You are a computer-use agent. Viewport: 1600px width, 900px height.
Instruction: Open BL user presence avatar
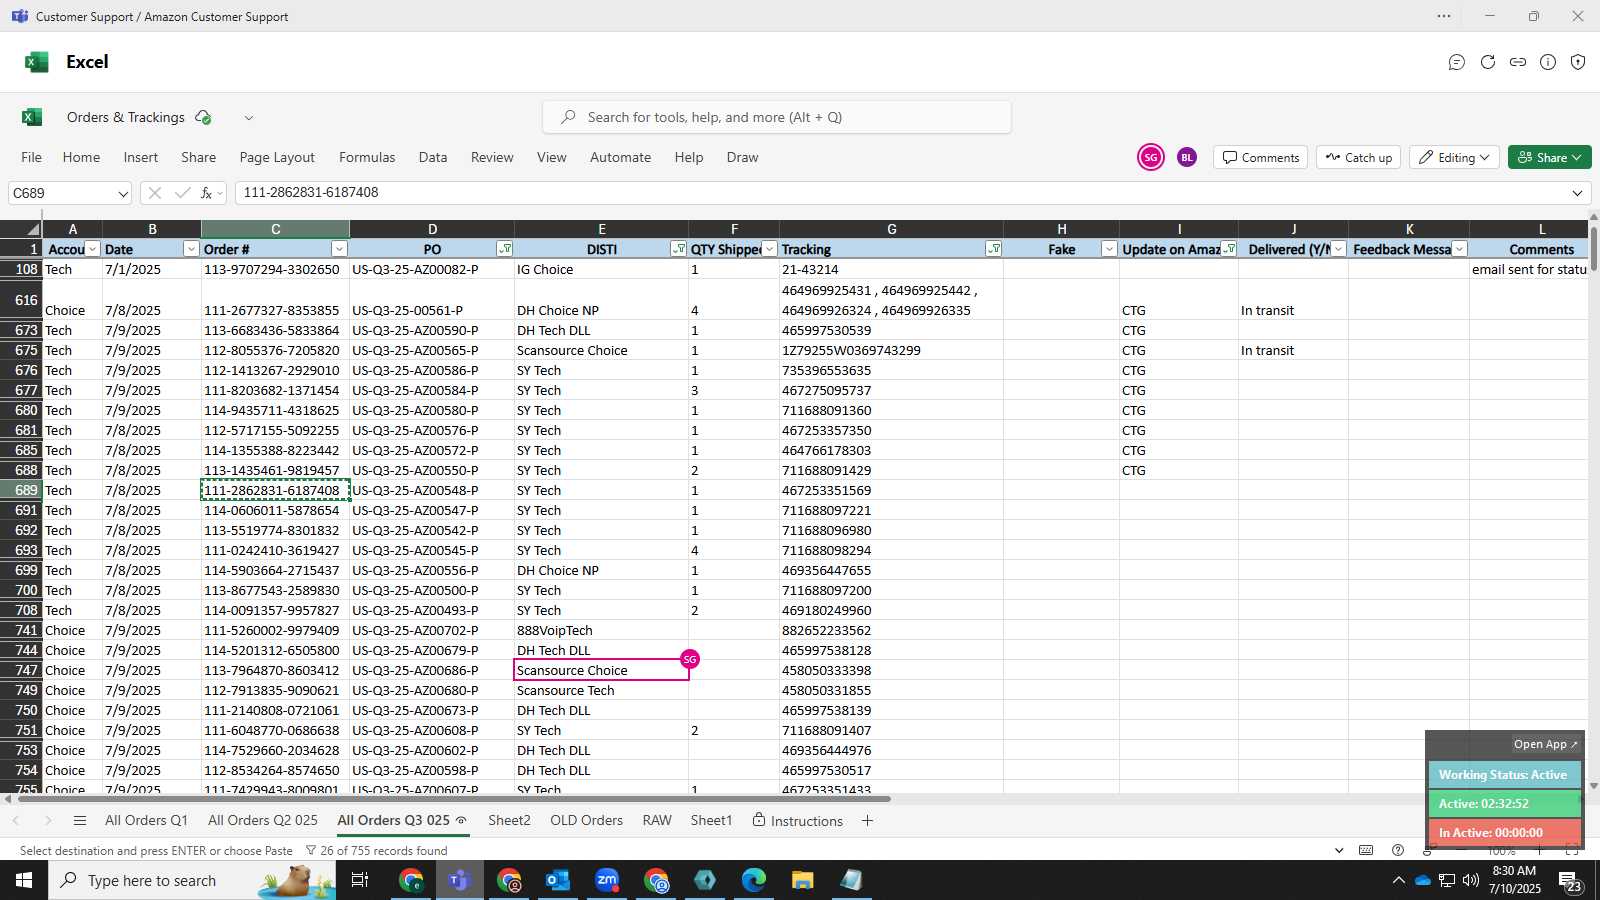pyautogui.click(x=1187, y=157)
